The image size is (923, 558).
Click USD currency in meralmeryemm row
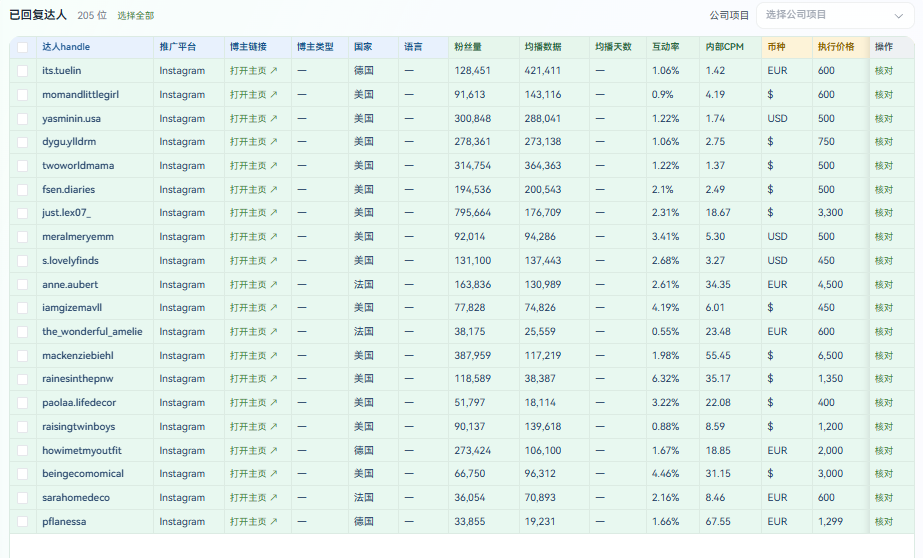point(777,237)
